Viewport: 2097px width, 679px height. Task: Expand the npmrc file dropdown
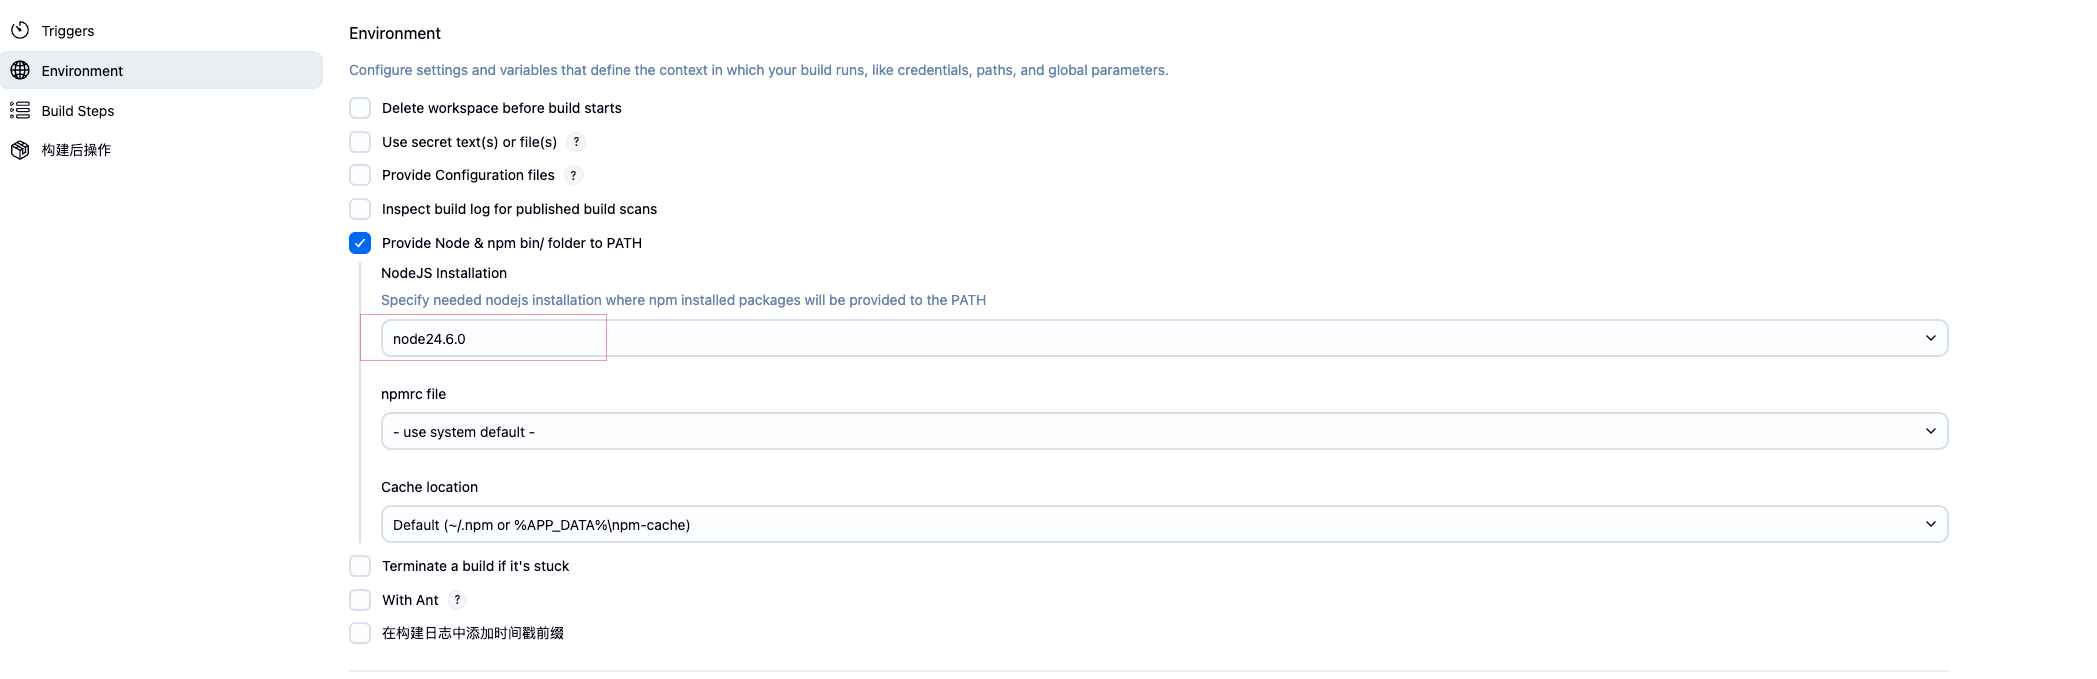1164,431
